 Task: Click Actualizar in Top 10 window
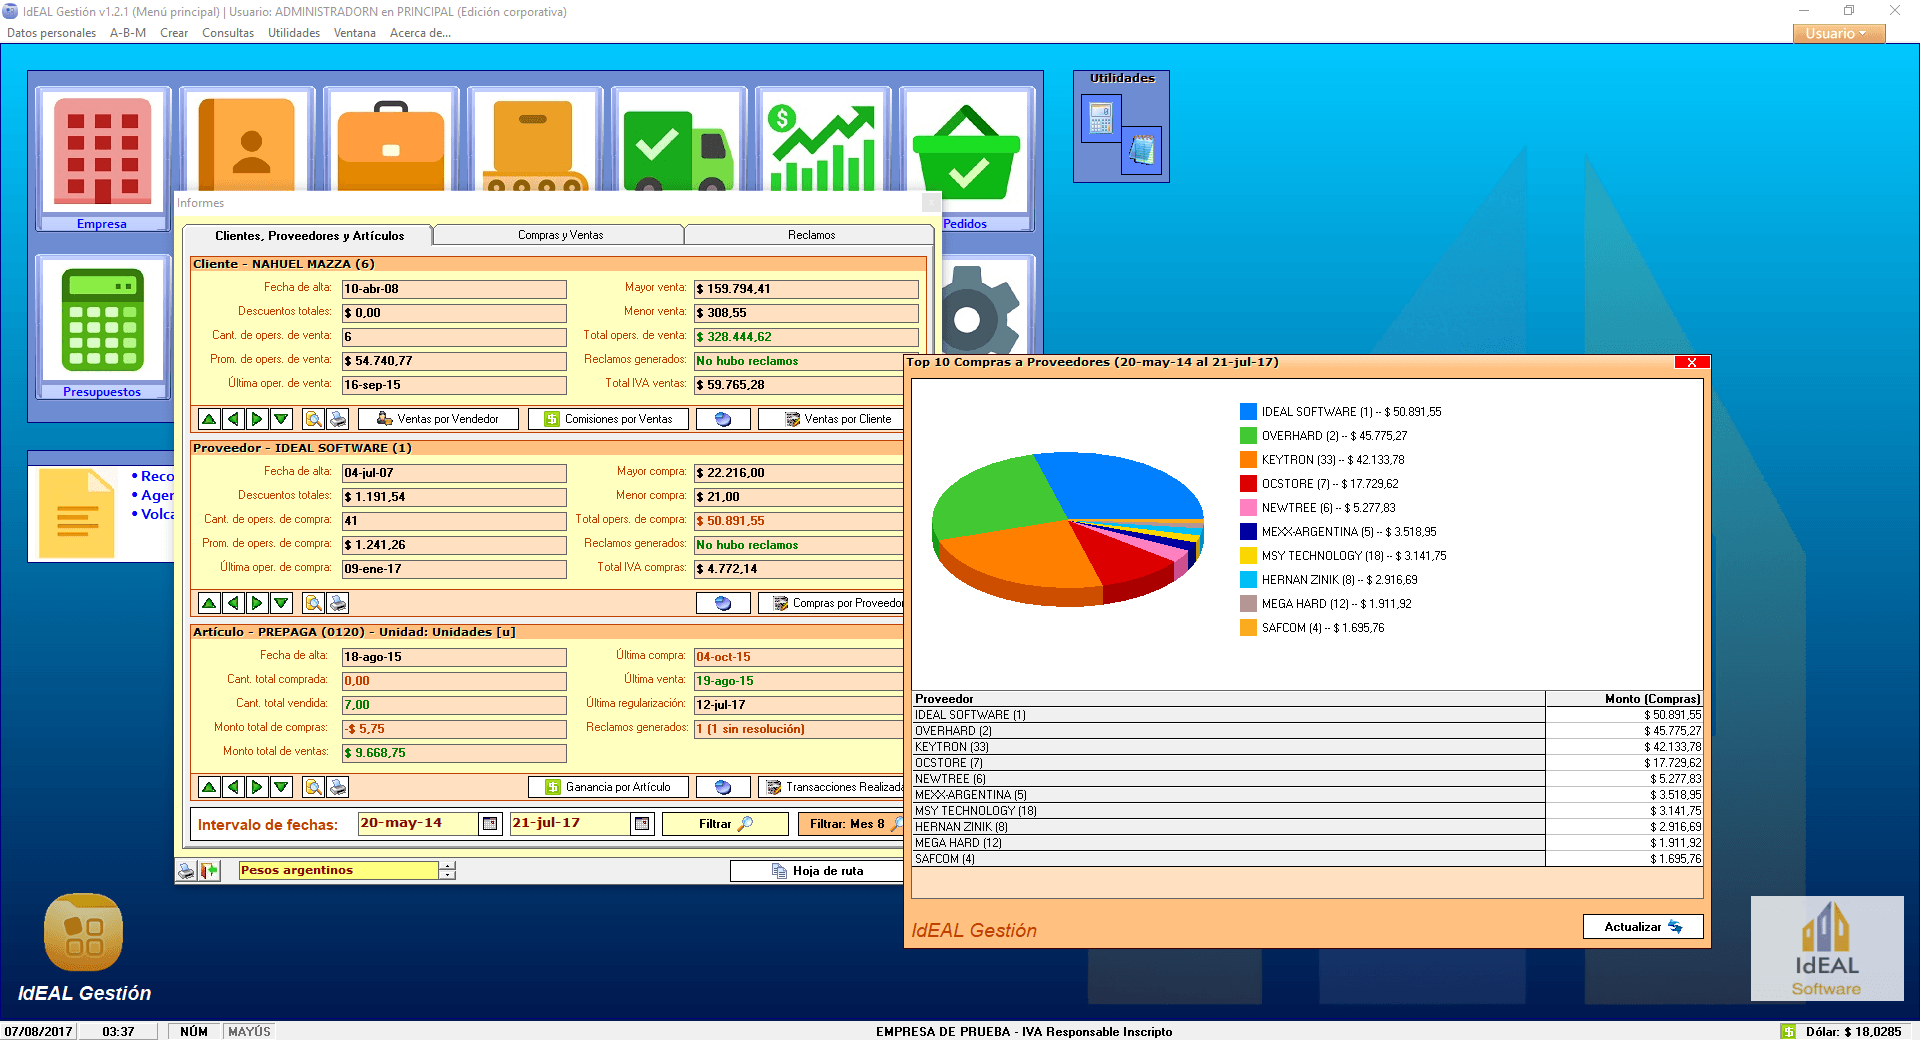coord(1643,927)
